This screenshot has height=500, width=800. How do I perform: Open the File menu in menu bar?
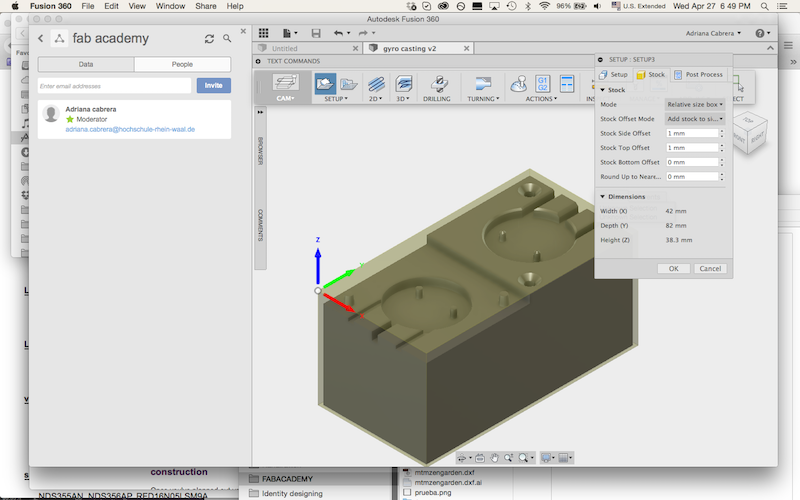point(88,6)
